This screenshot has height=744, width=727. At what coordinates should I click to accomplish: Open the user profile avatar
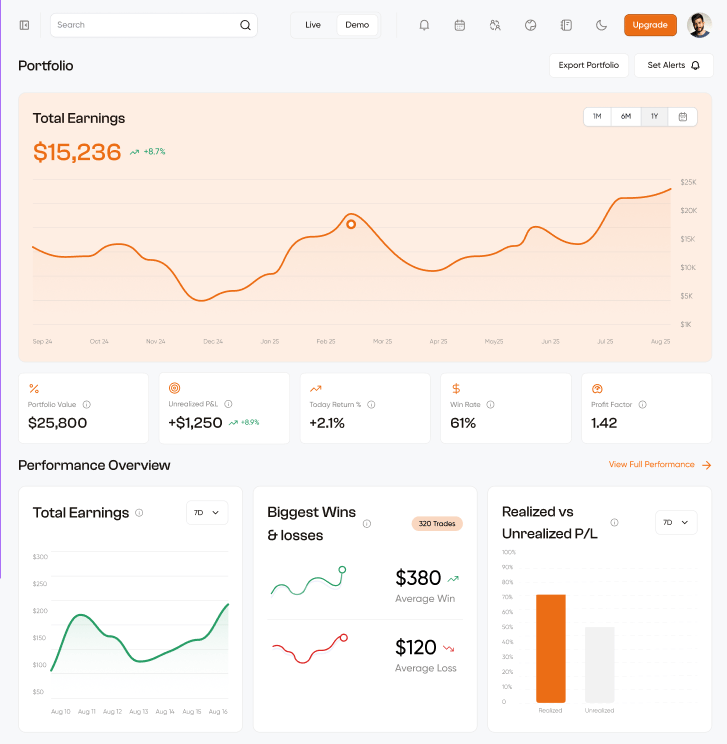699,25
